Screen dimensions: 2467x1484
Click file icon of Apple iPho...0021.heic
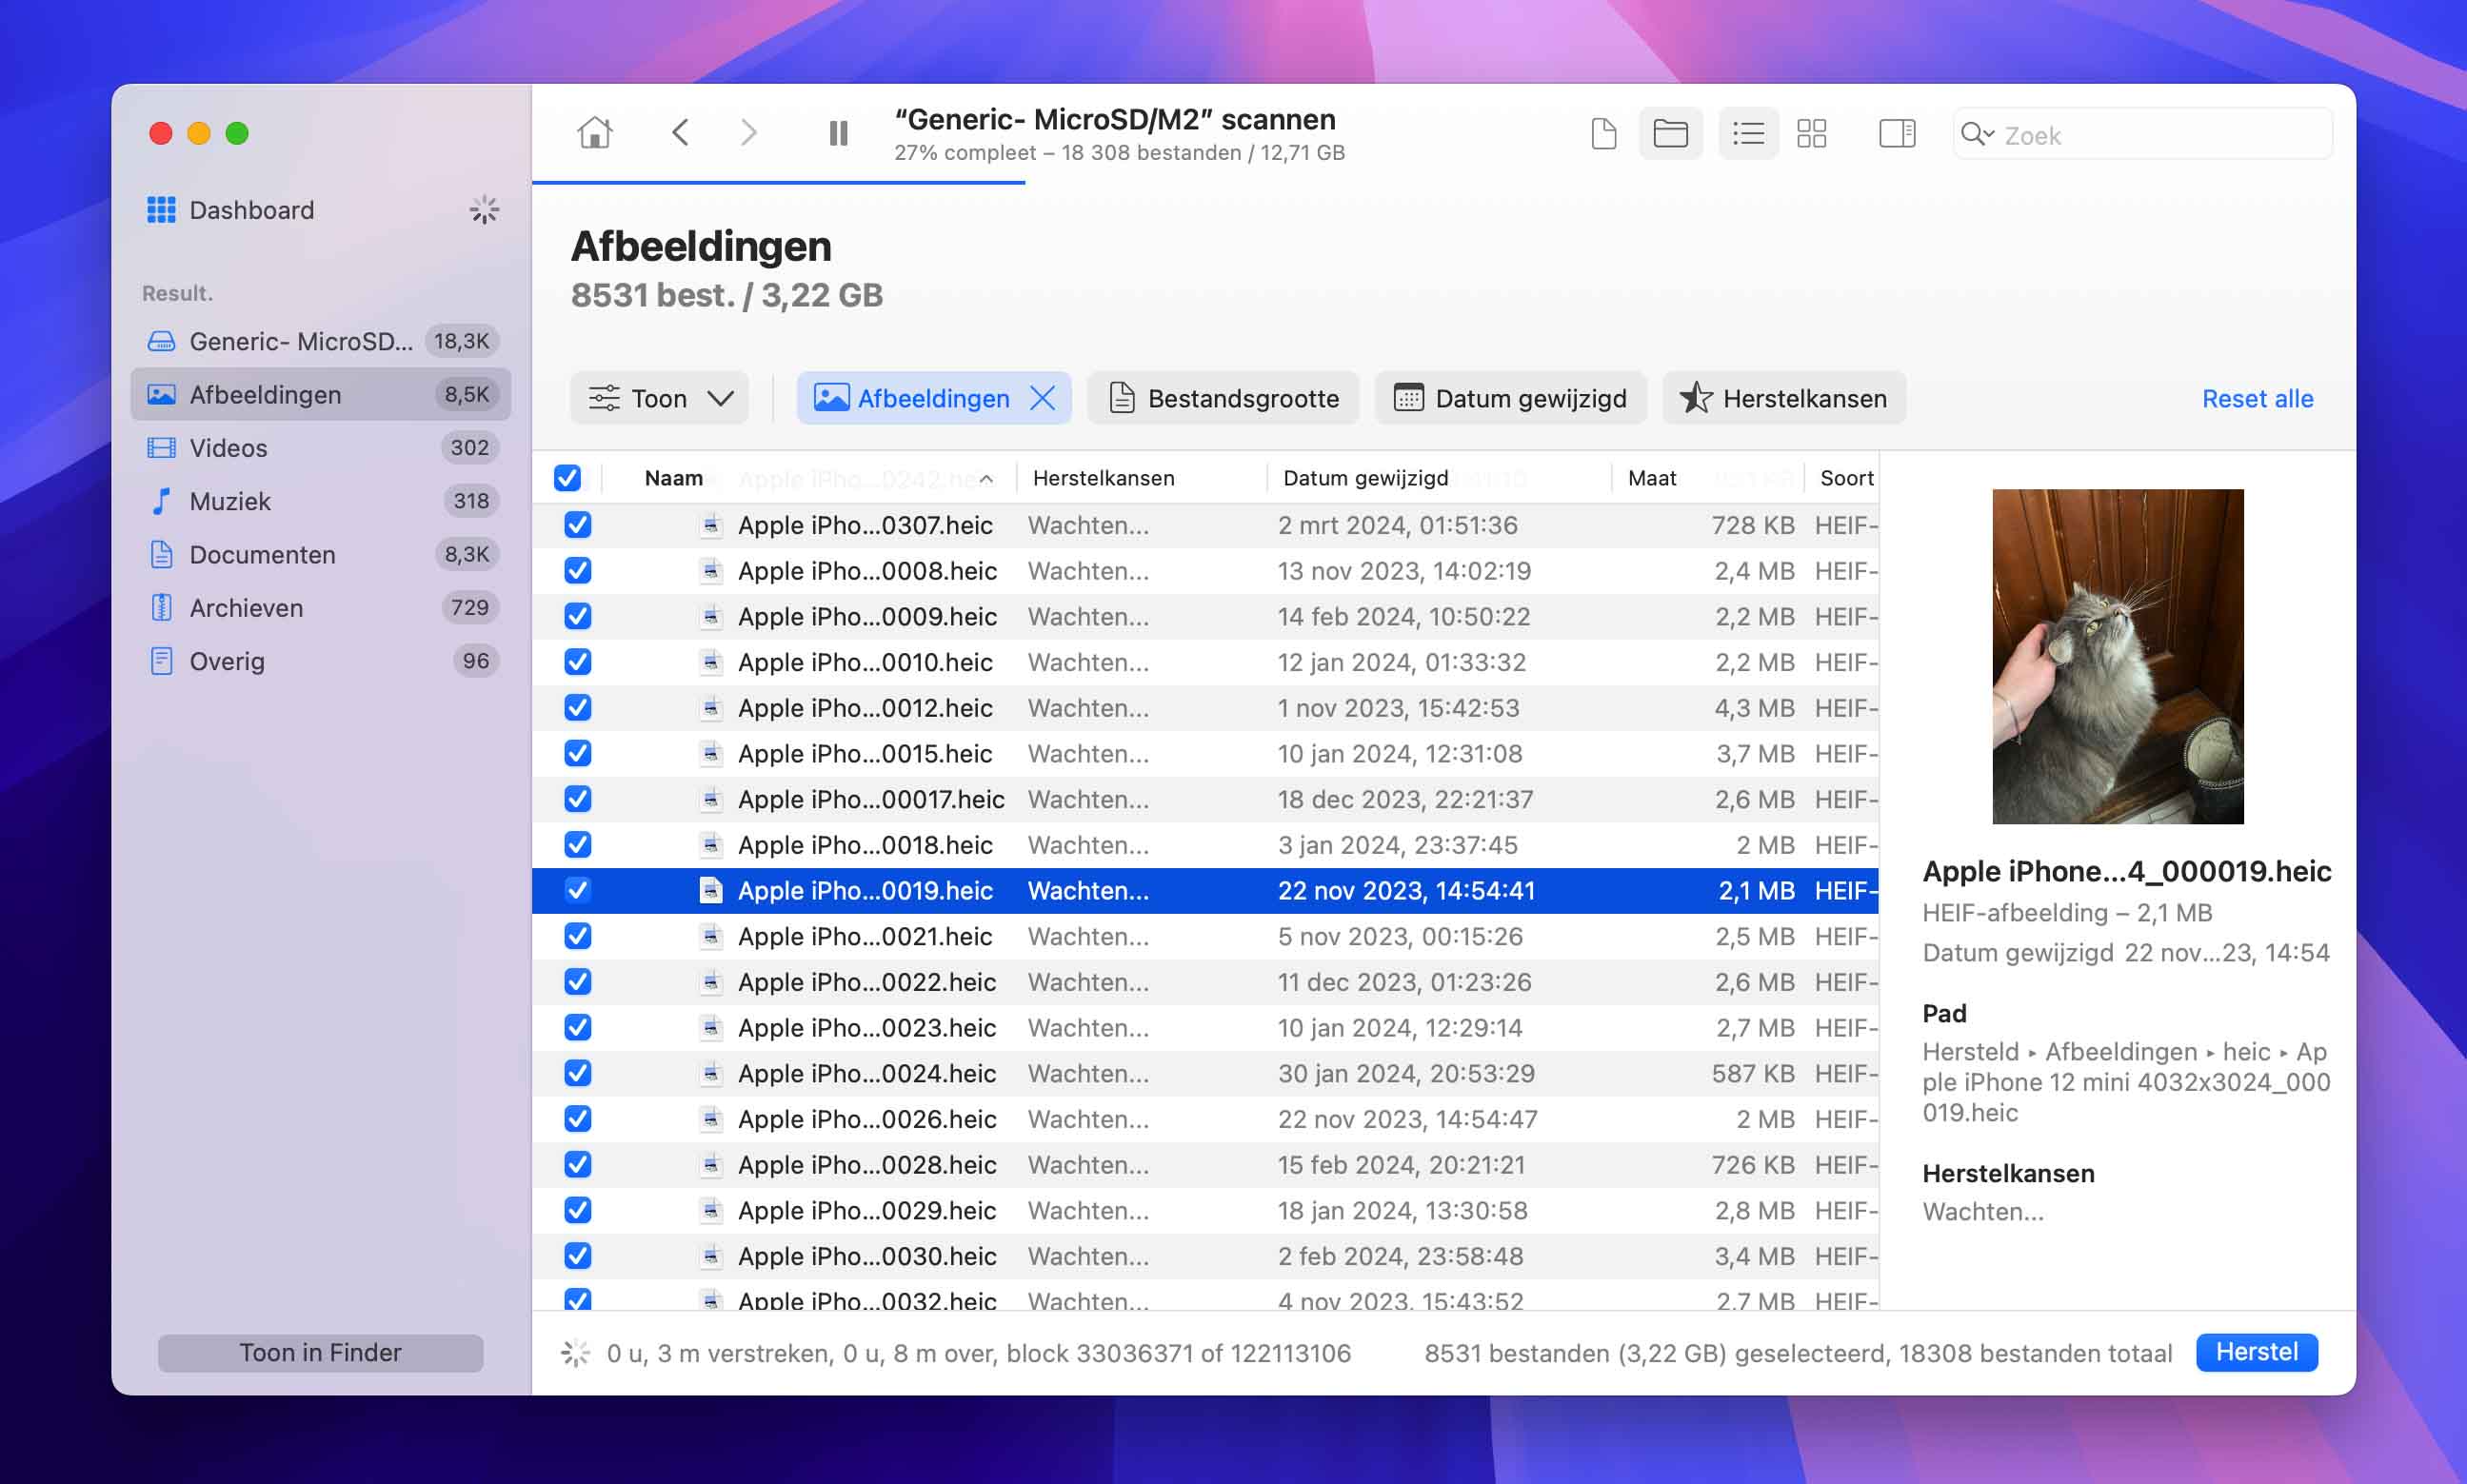[x=710, y=936]
